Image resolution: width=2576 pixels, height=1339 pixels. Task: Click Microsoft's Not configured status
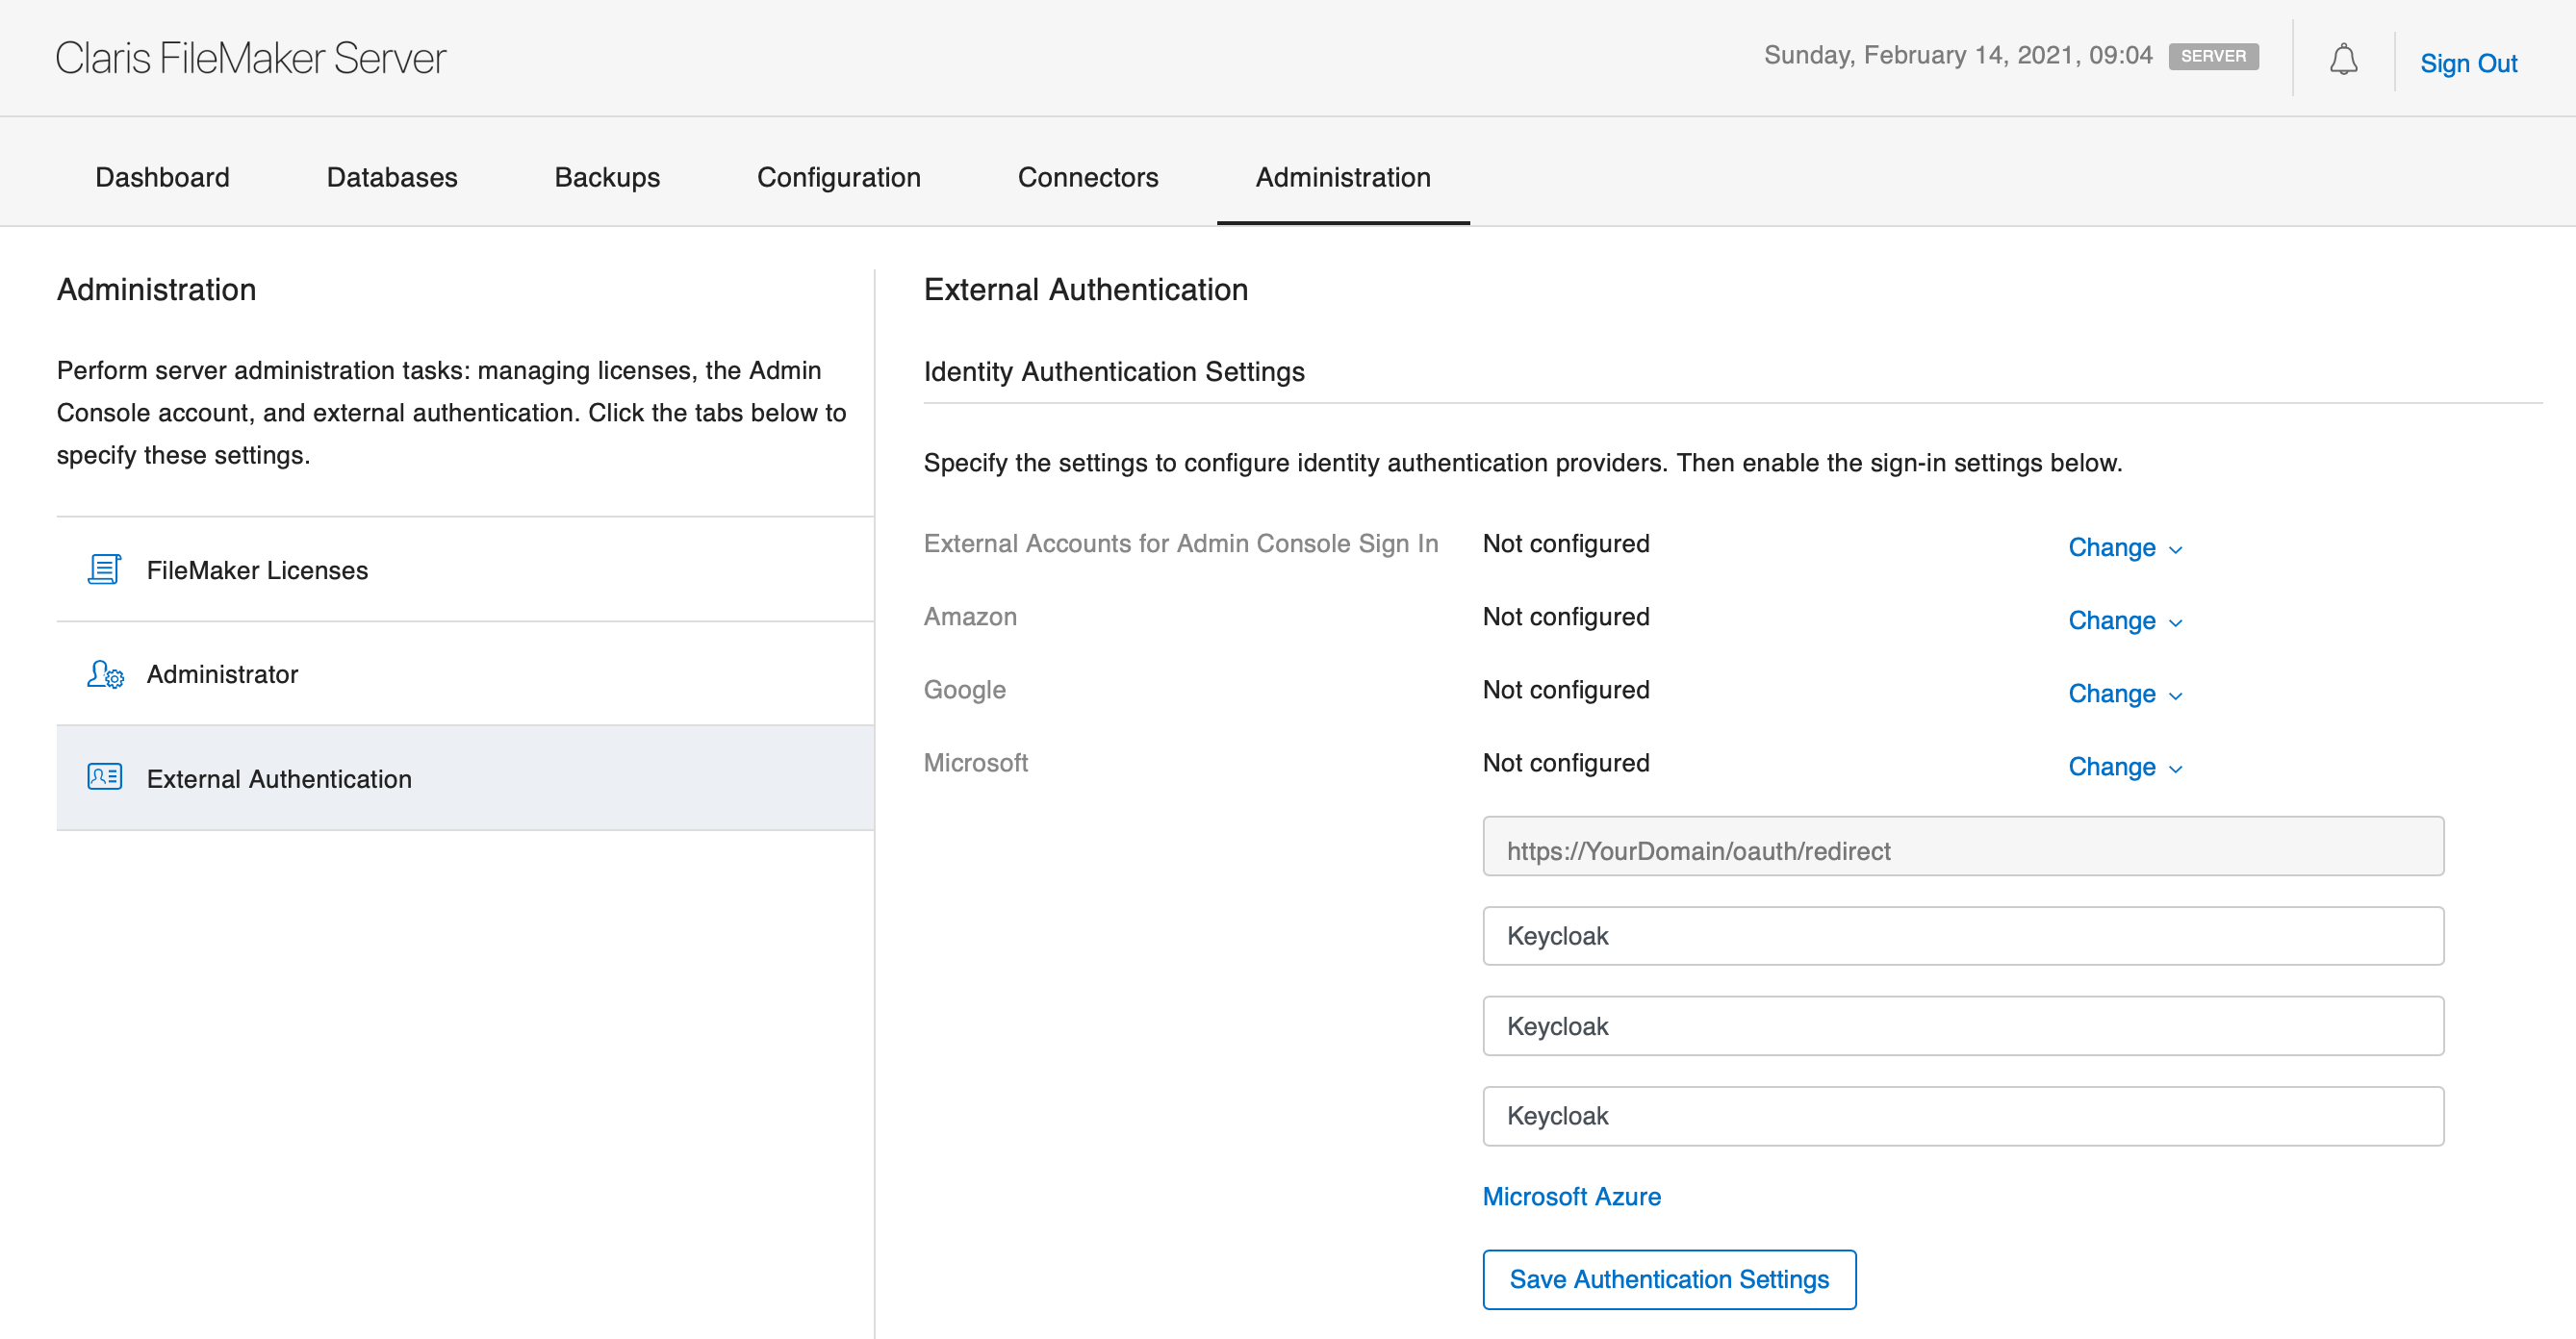(x=1566, y=762)
